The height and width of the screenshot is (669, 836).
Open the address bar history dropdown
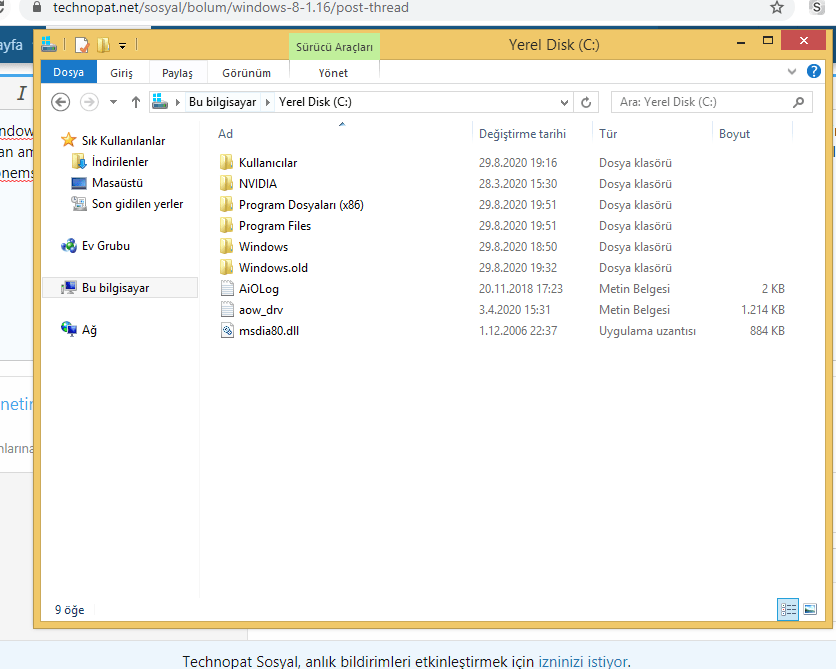tap(564, 102)
